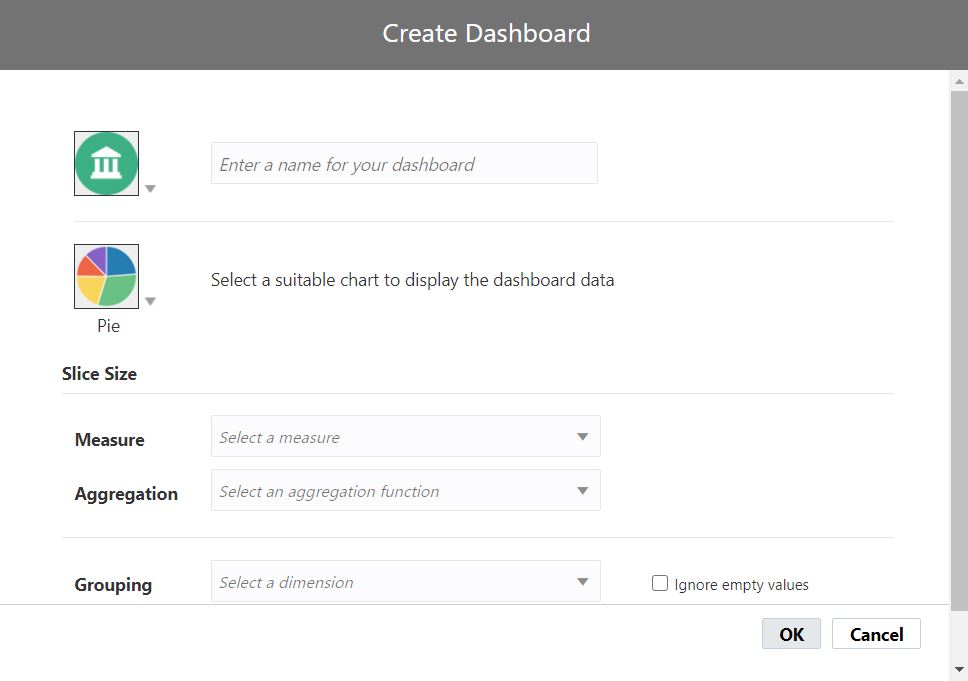Image resolution: width=968 pixels, height=681 pixels.
Task: Click the Pie chart type icon
Action: coord(106,276)
